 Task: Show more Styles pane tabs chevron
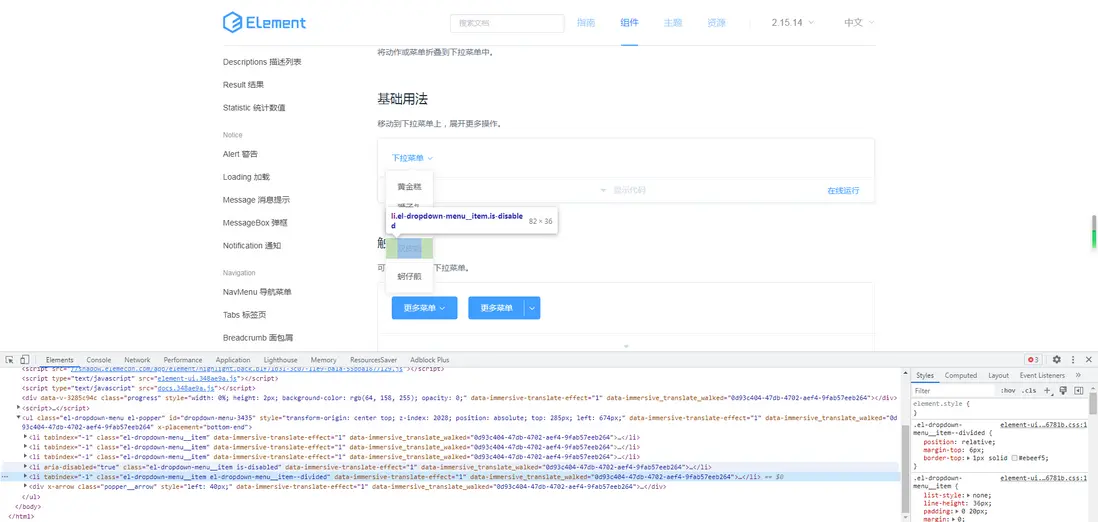coord(1078,376)
